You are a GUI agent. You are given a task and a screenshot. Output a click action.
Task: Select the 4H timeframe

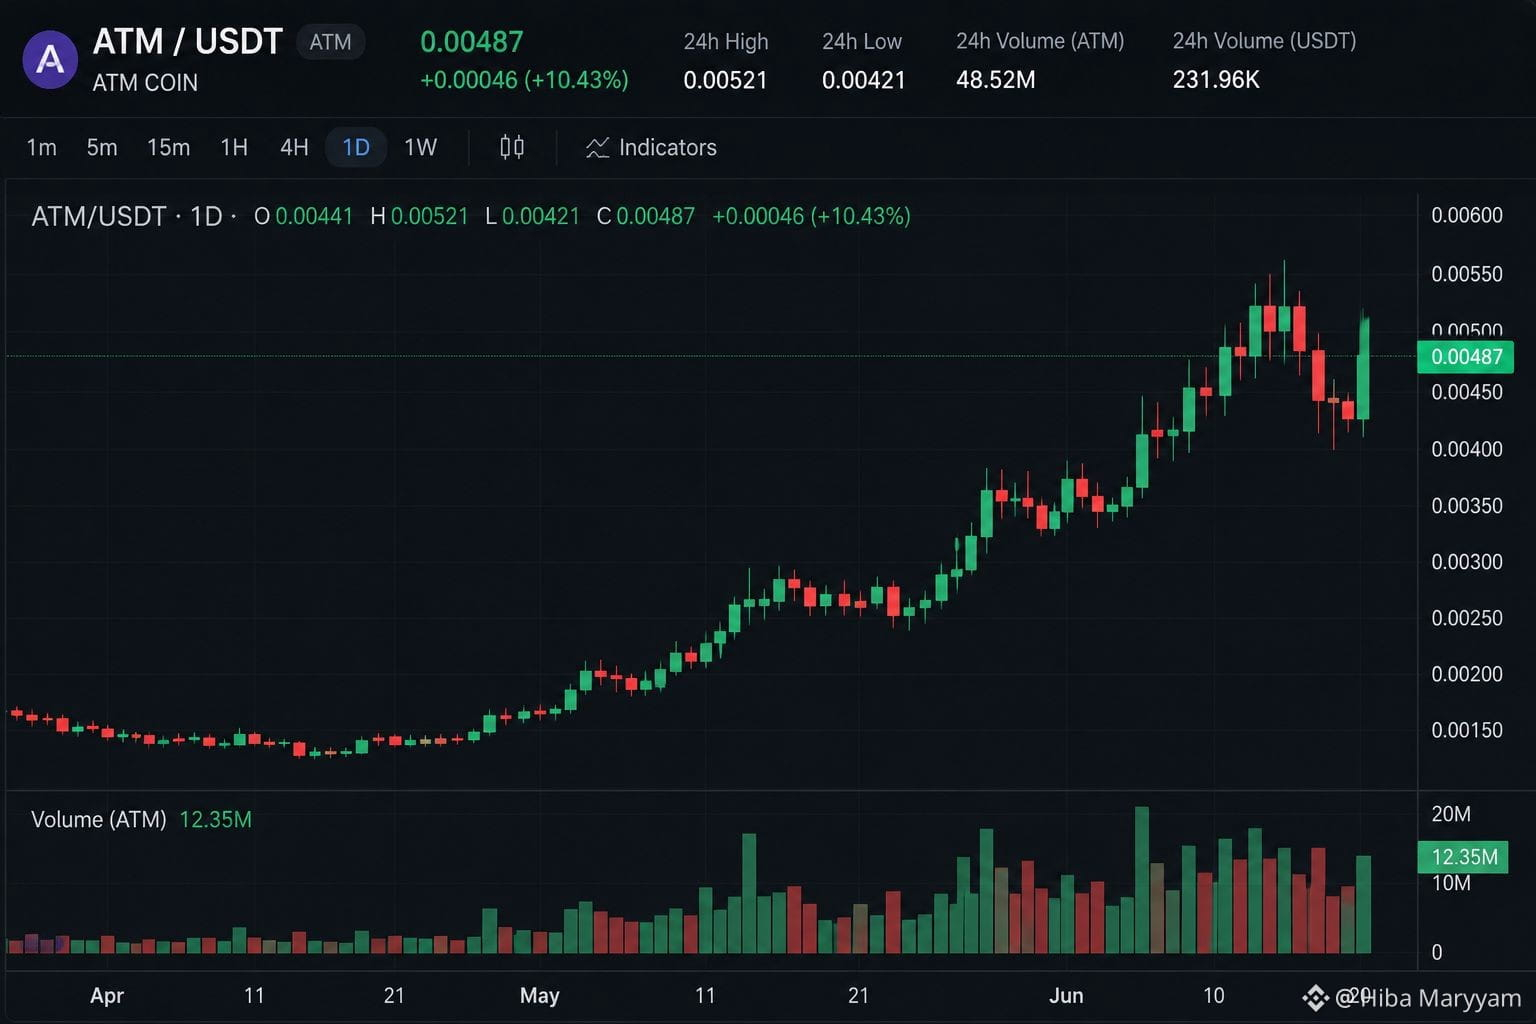(294, 148)
